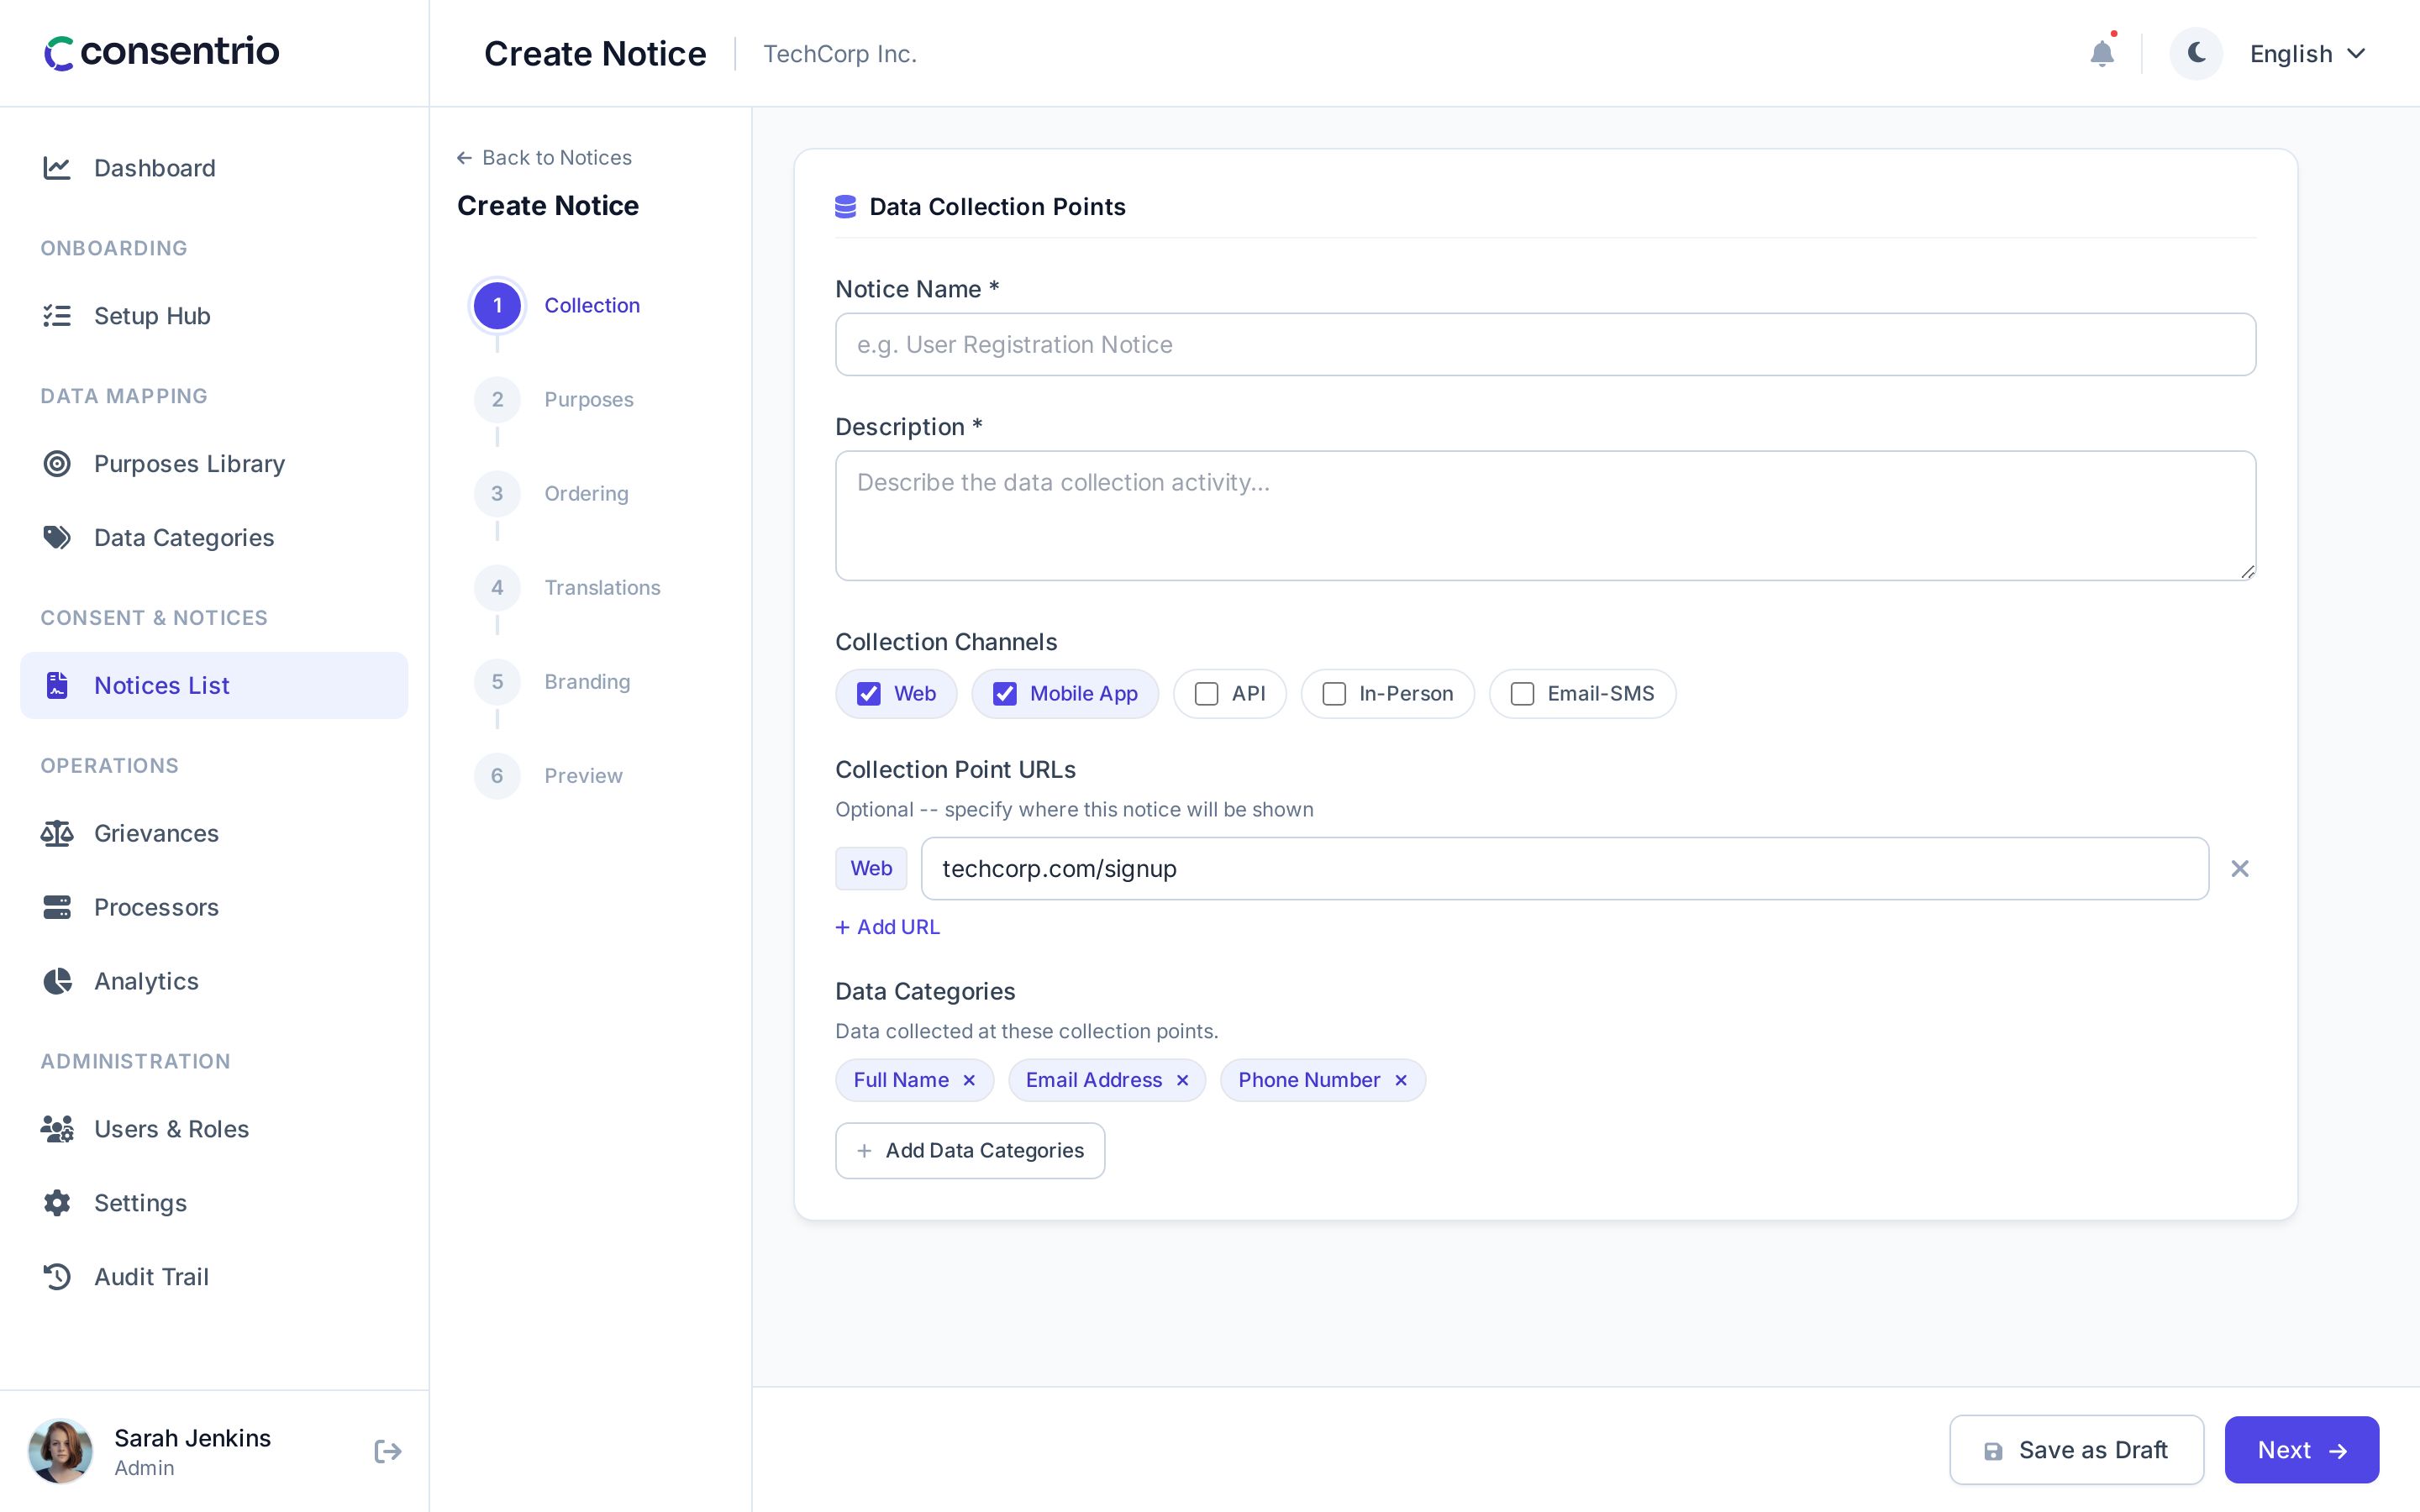Viewport: 2420px width, 1512px height.
Task: Click Sarah Jenkins profile avatar
Action: coord(60,1451)
